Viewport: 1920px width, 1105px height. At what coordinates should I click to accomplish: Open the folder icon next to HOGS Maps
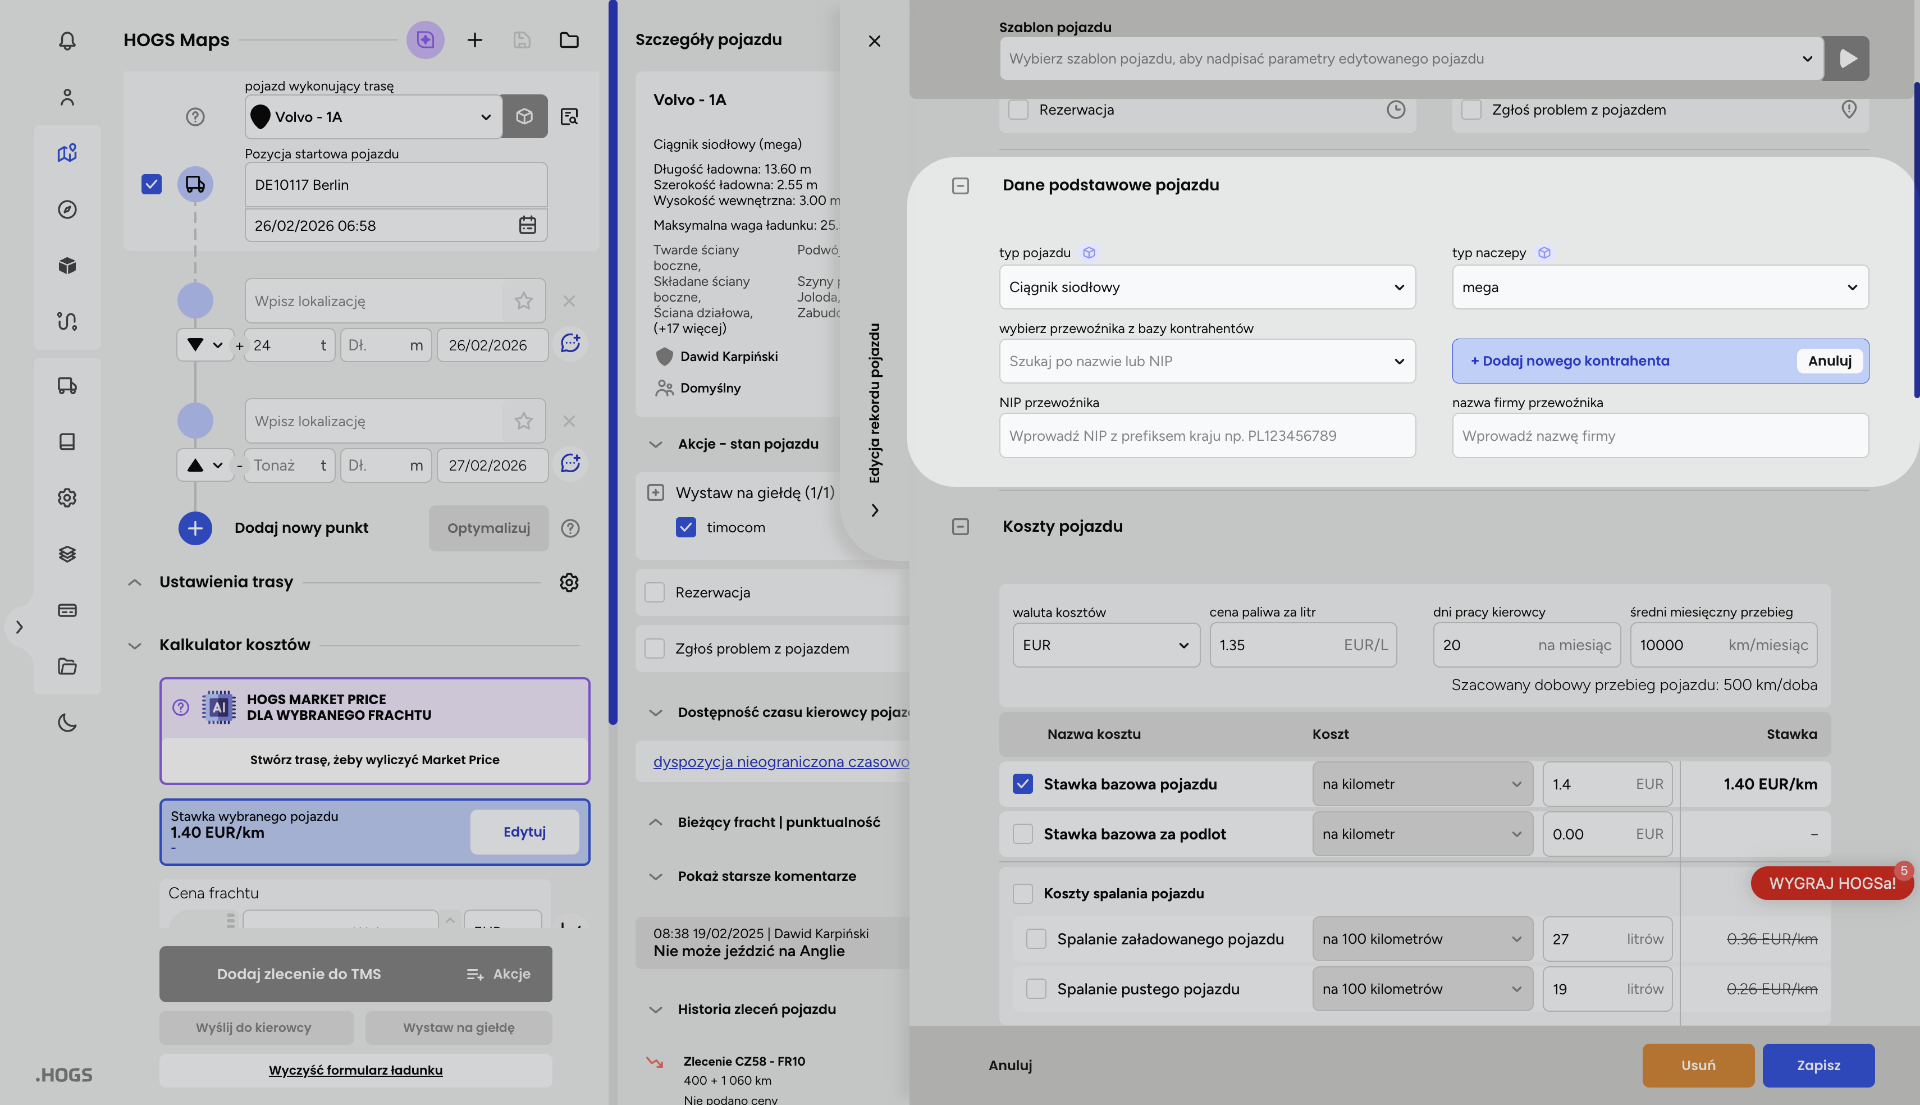click(569, 40)
